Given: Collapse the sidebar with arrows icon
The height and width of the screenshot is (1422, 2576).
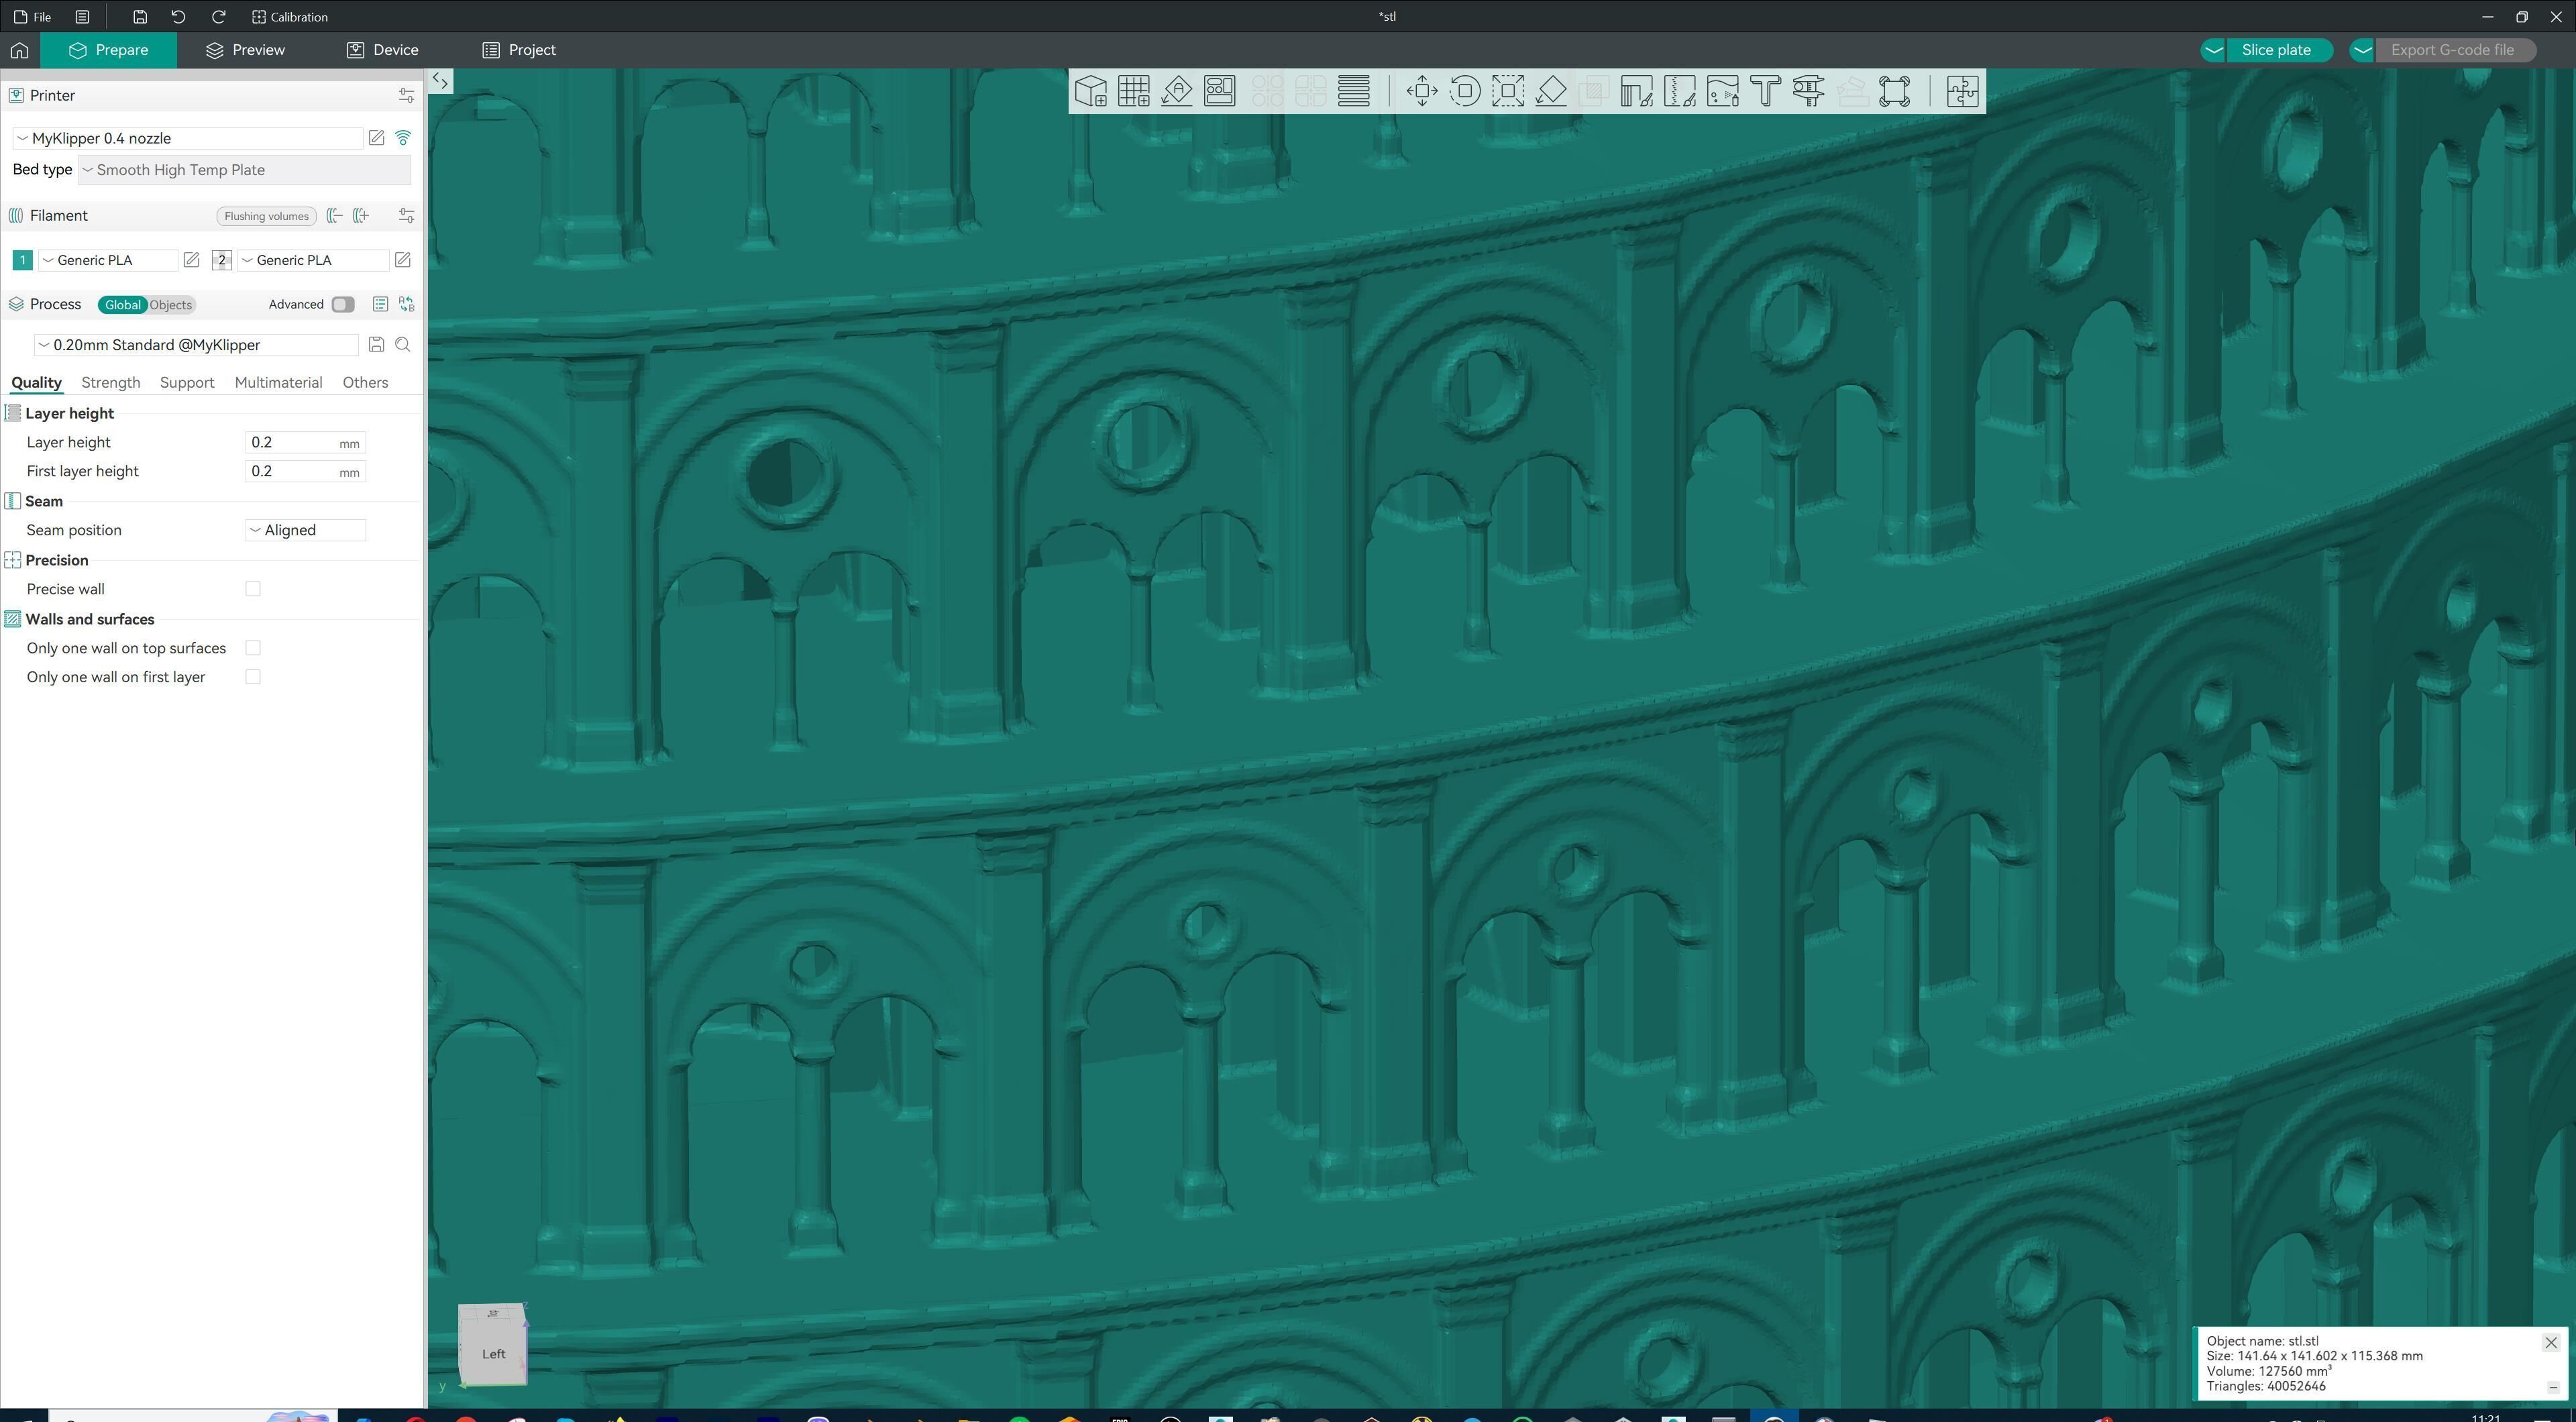Looking at the screenshot, I should tap(440, 81).
